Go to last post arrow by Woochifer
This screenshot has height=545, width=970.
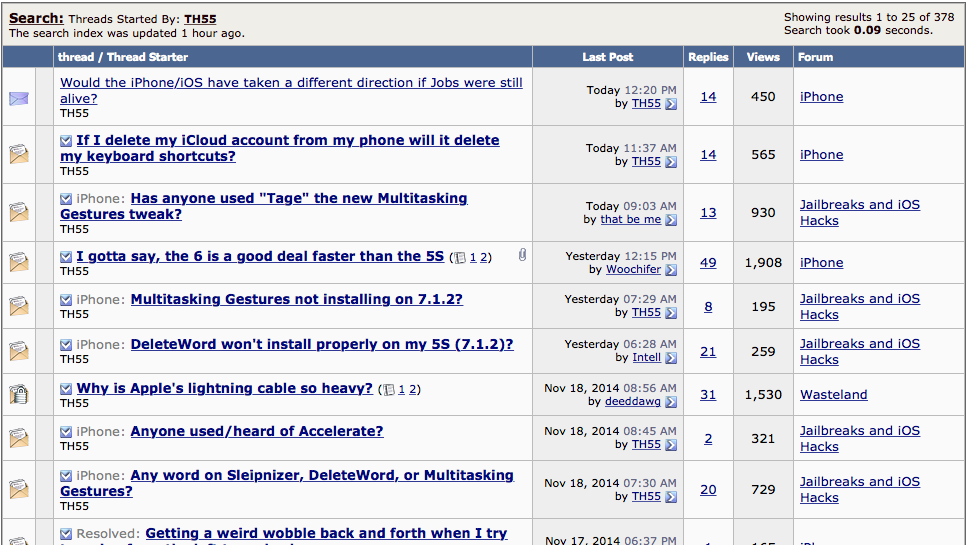pyautogui.click(x=671, y=270)
